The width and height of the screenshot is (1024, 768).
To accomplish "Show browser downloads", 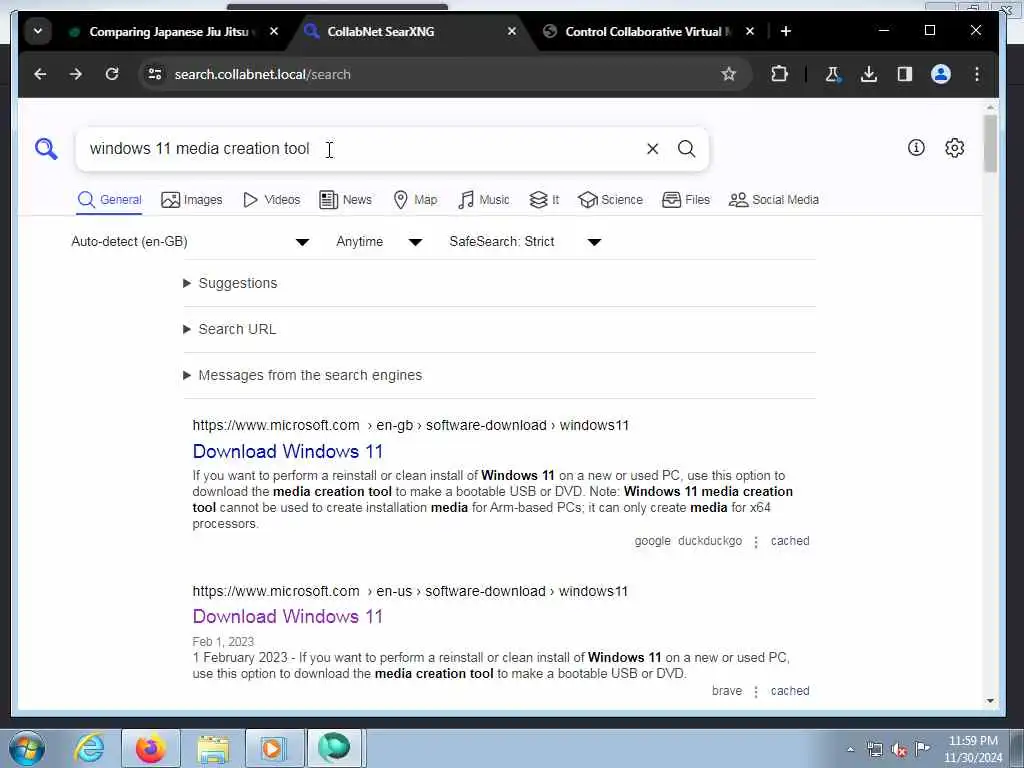I will (869, 74).
